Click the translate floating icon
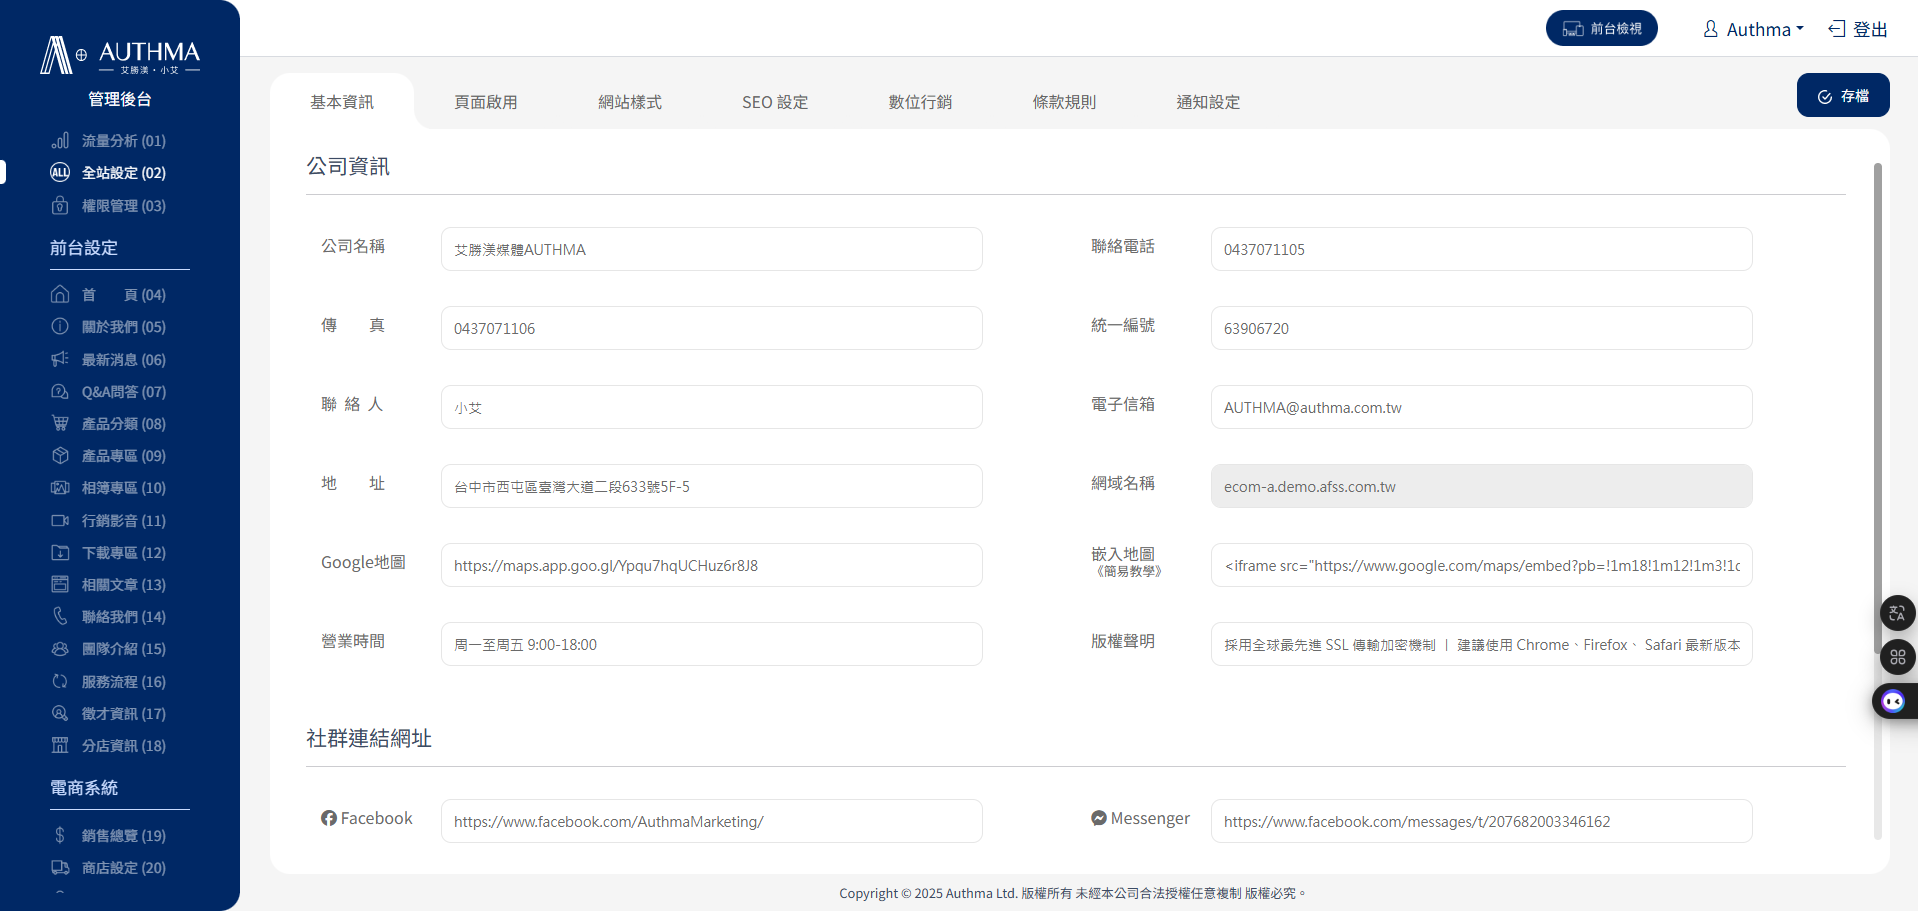Viewport: 1918px width, 911px height. pyautogui.click(x=1897, y=613)
